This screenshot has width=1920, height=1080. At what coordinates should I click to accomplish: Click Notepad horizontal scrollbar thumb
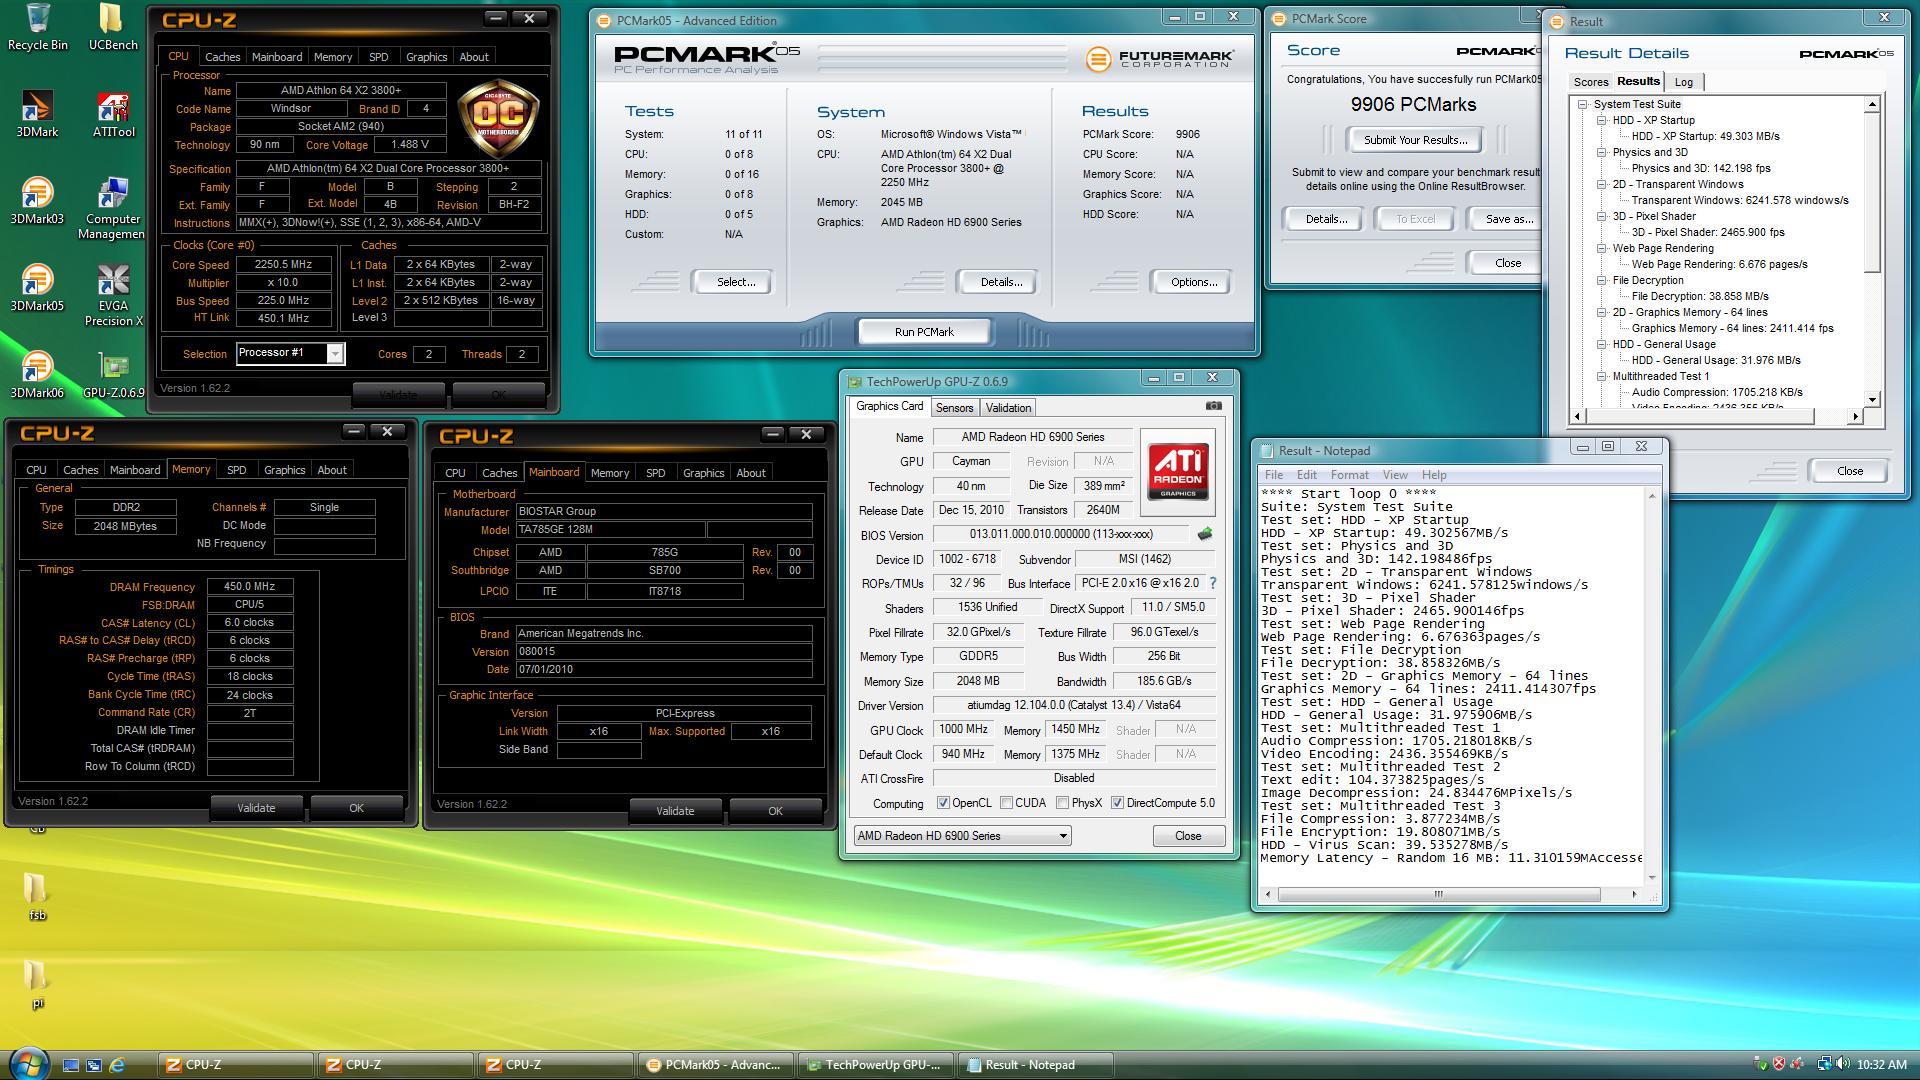[1437, 894]
